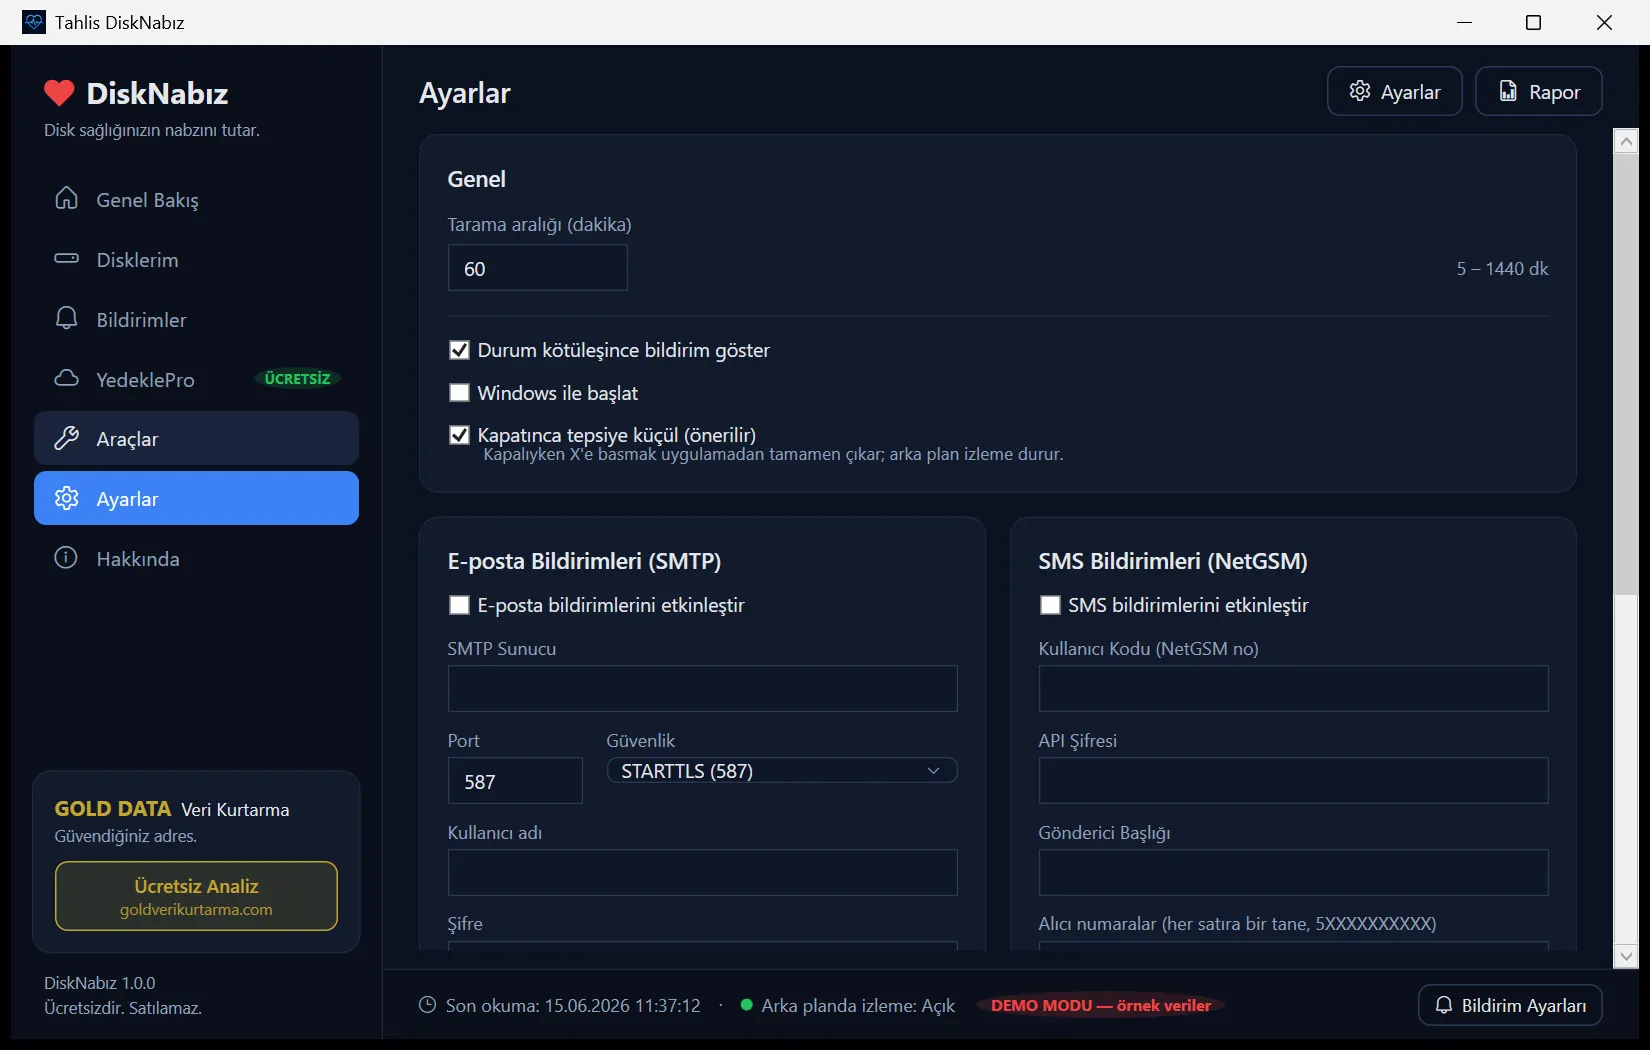Select Ayarlar in the sidebar

click(196, 498)
